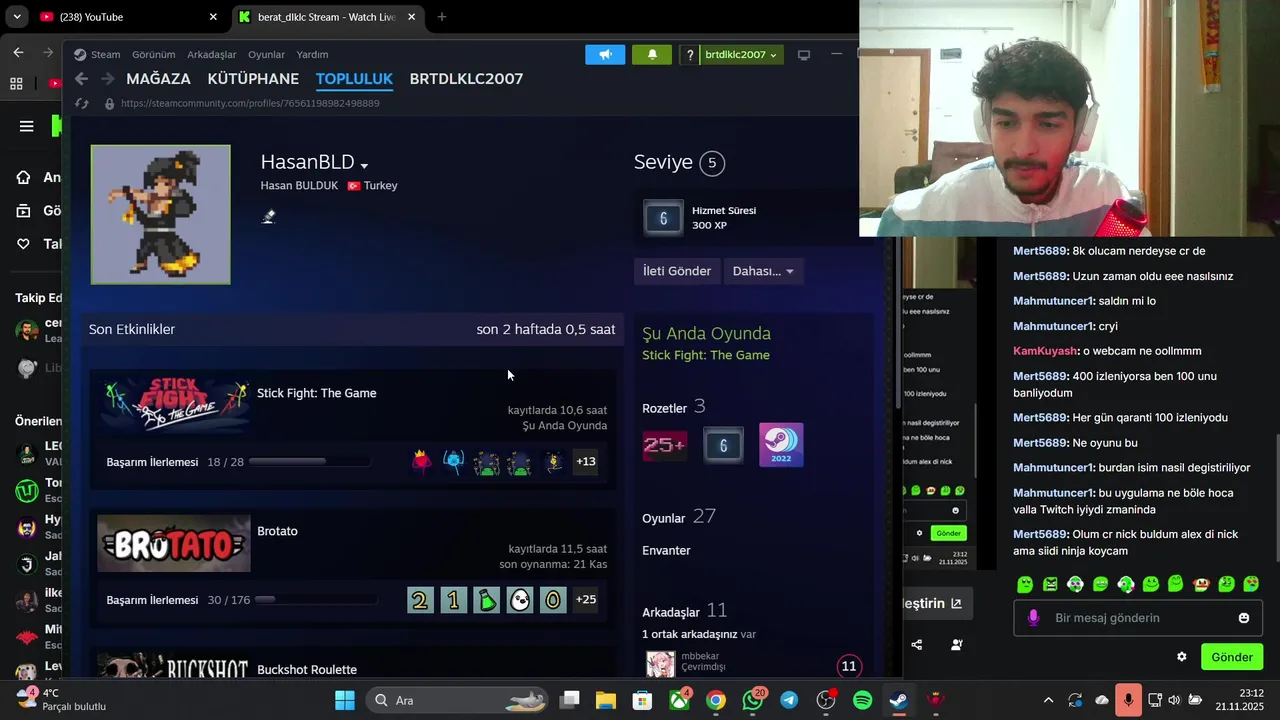Open WhatsApp from the taskbar
The height and width of the screenshot is (720, 1280).
pyautogui.click(x=752, y=700)
